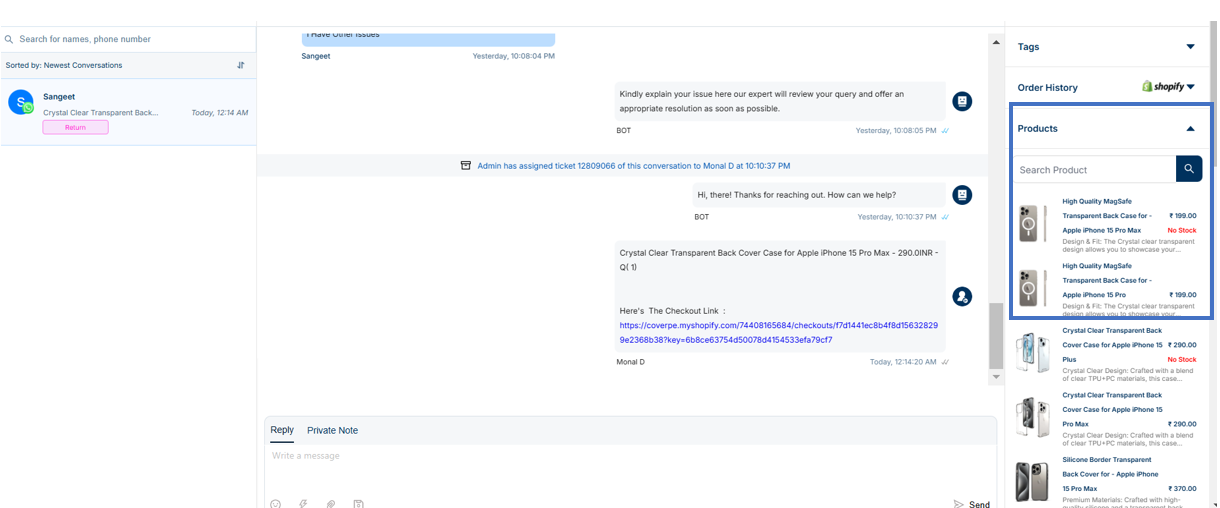
Task: Click the chat vertical scrollbar thumb
Action: coord(995,336)
